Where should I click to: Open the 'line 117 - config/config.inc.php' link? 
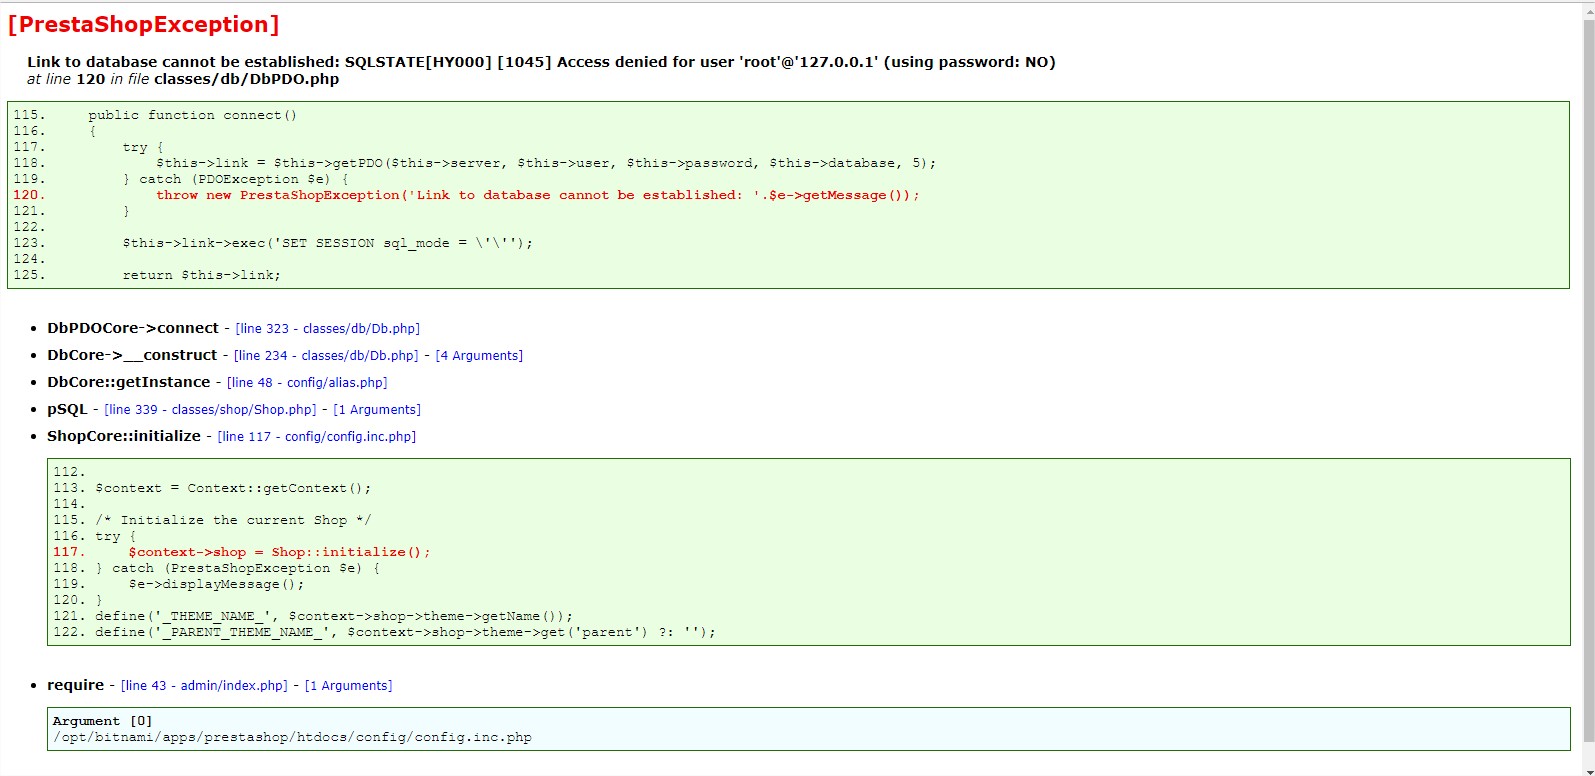[x=317, y=436]
